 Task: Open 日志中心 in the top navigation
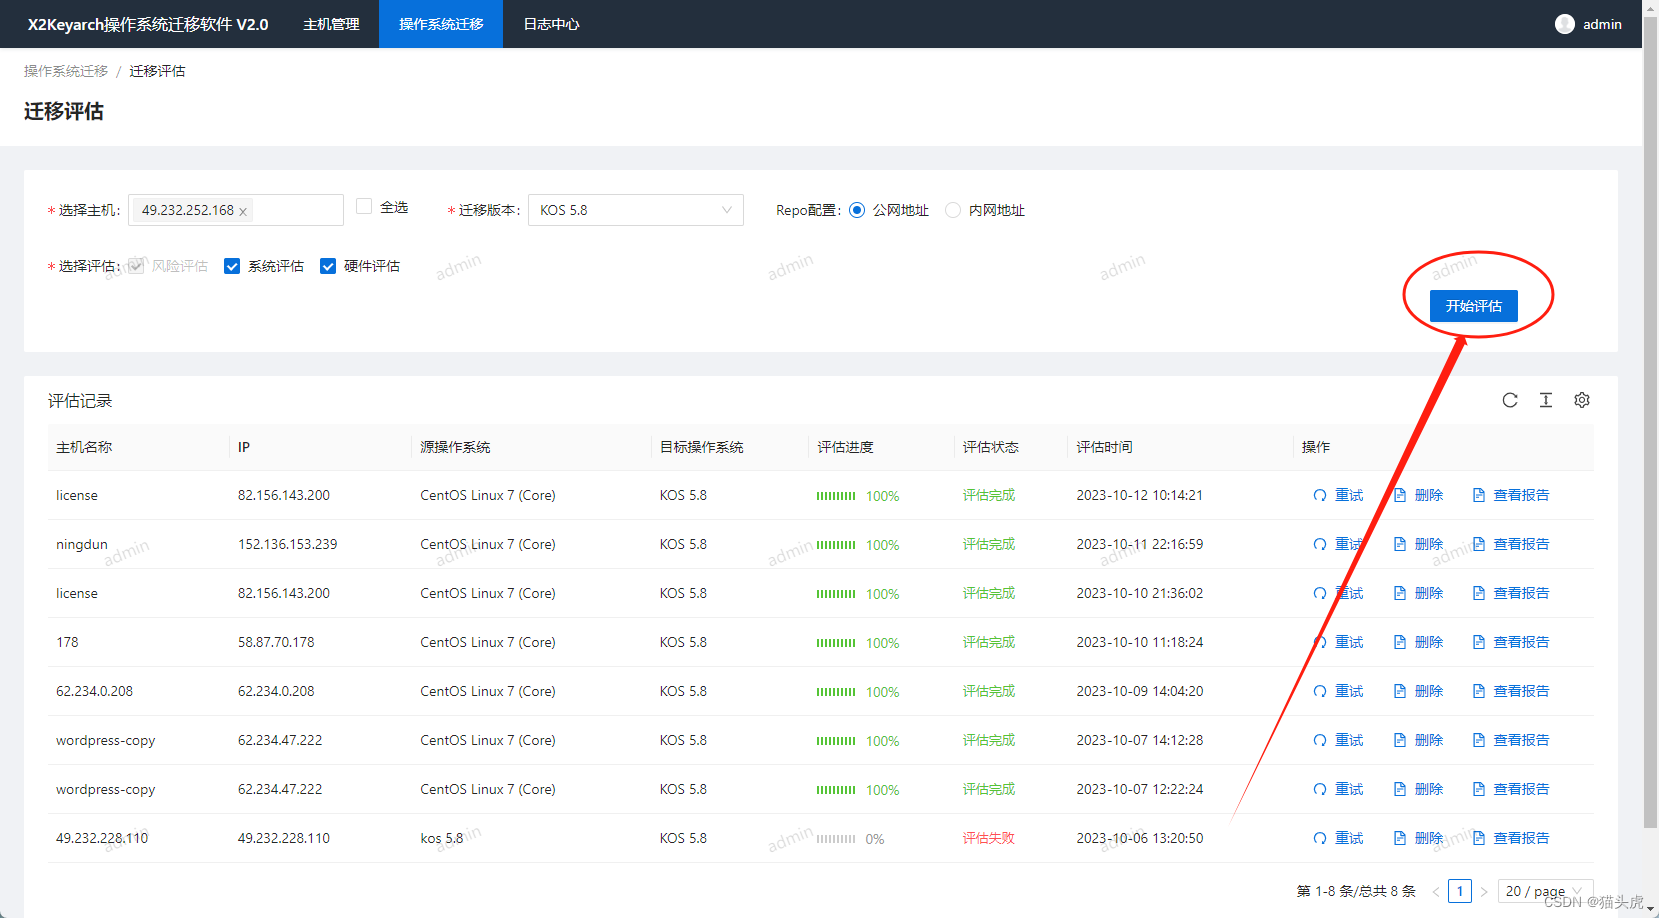point(551,24)
